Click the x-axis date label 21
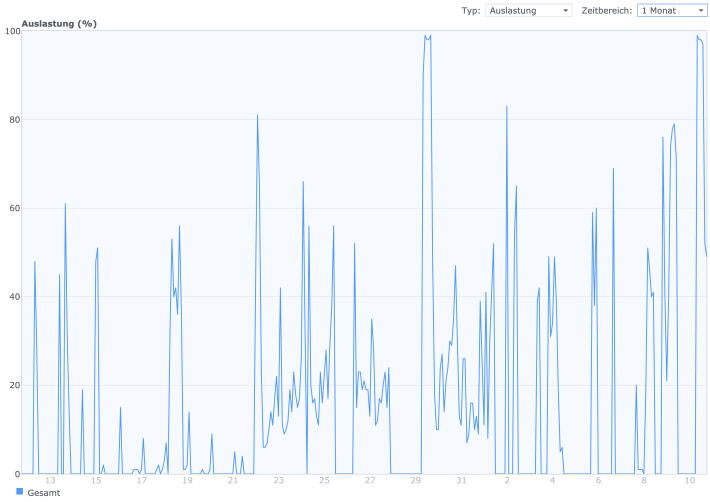Screen dimensions: 710x502 [233, 480]
